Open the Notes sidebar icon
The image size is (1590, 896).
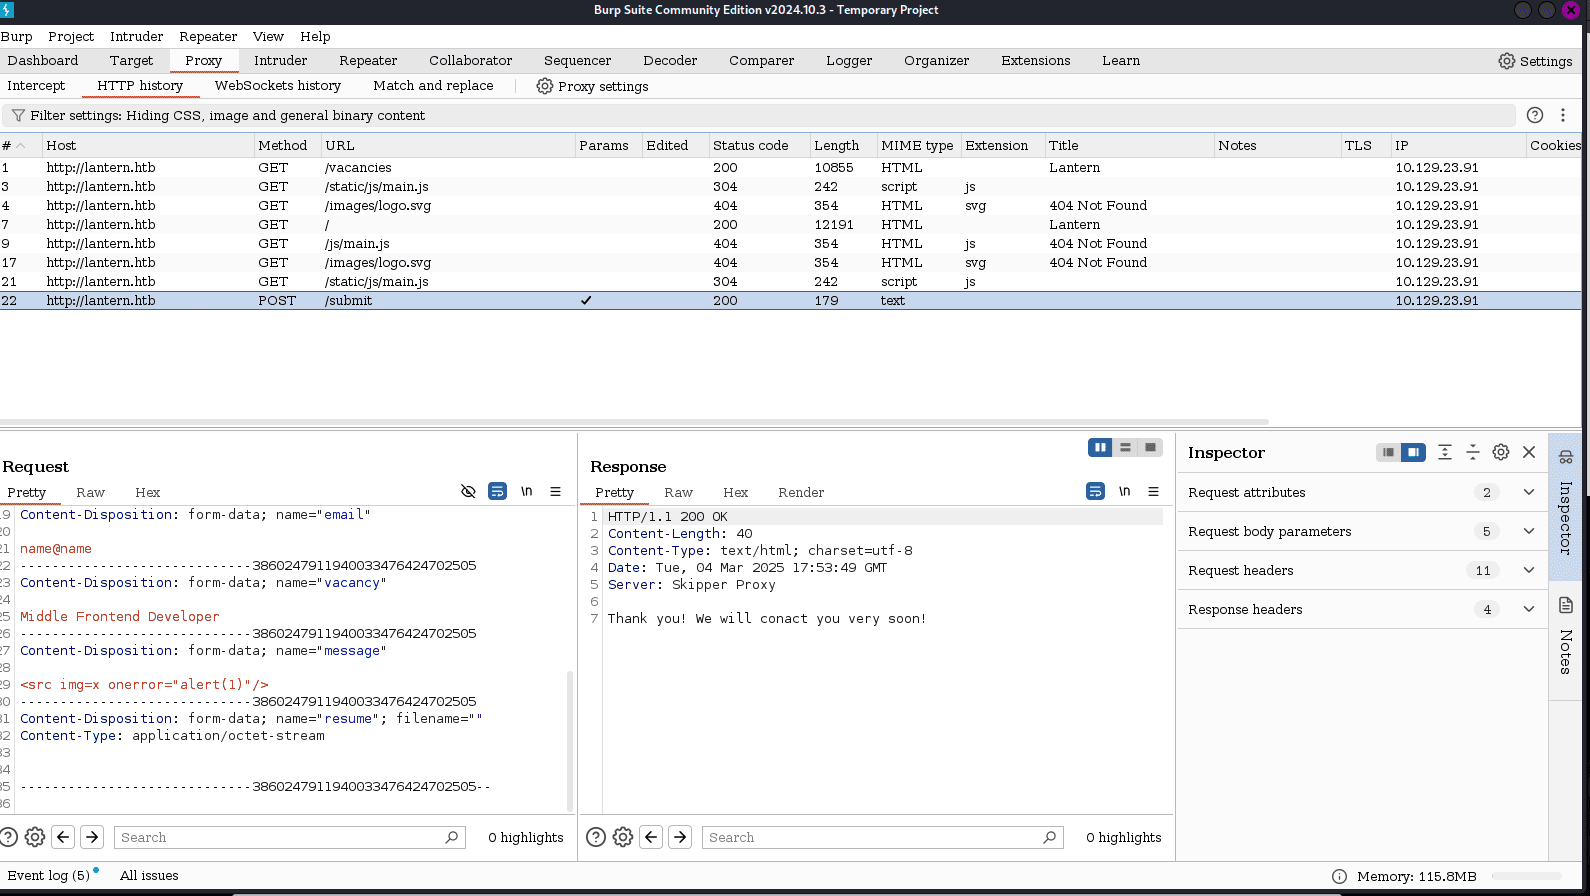click(x=1566, y=605)
